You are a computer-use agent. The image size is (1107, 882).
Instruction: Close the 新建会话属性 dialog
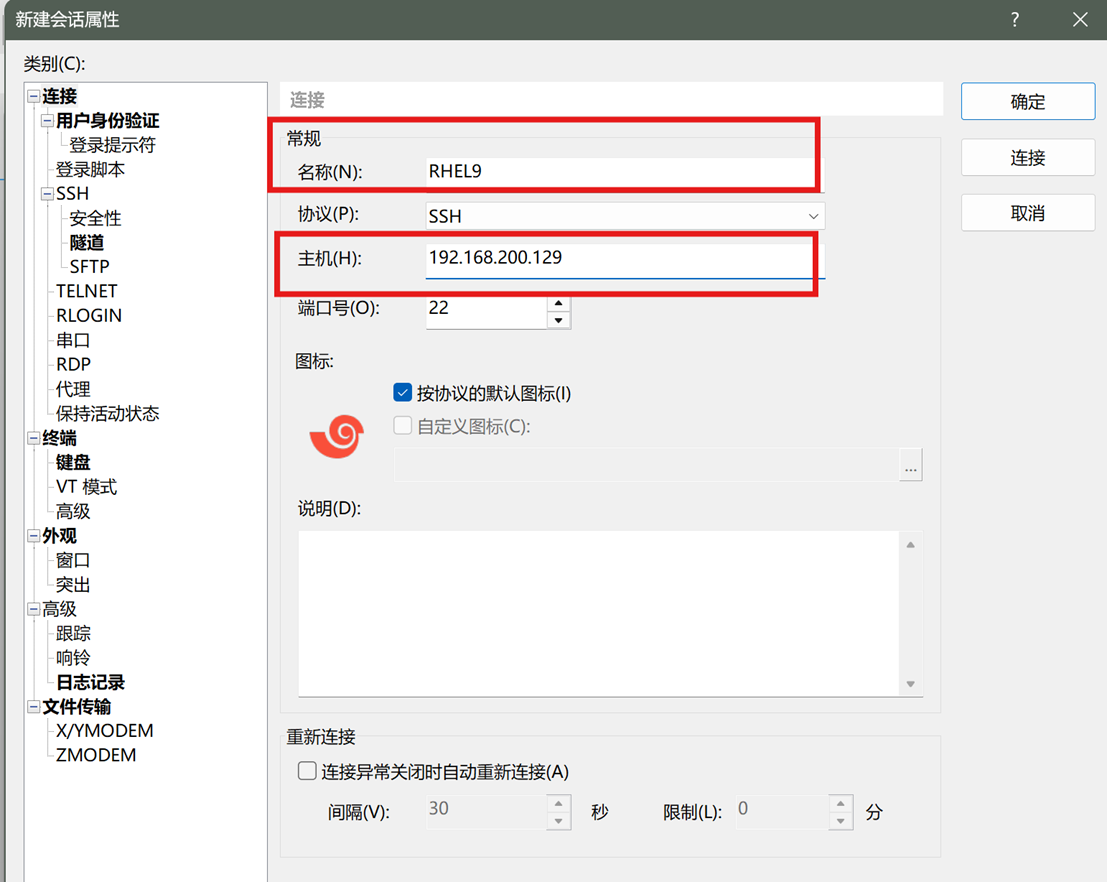[1080, 20]
